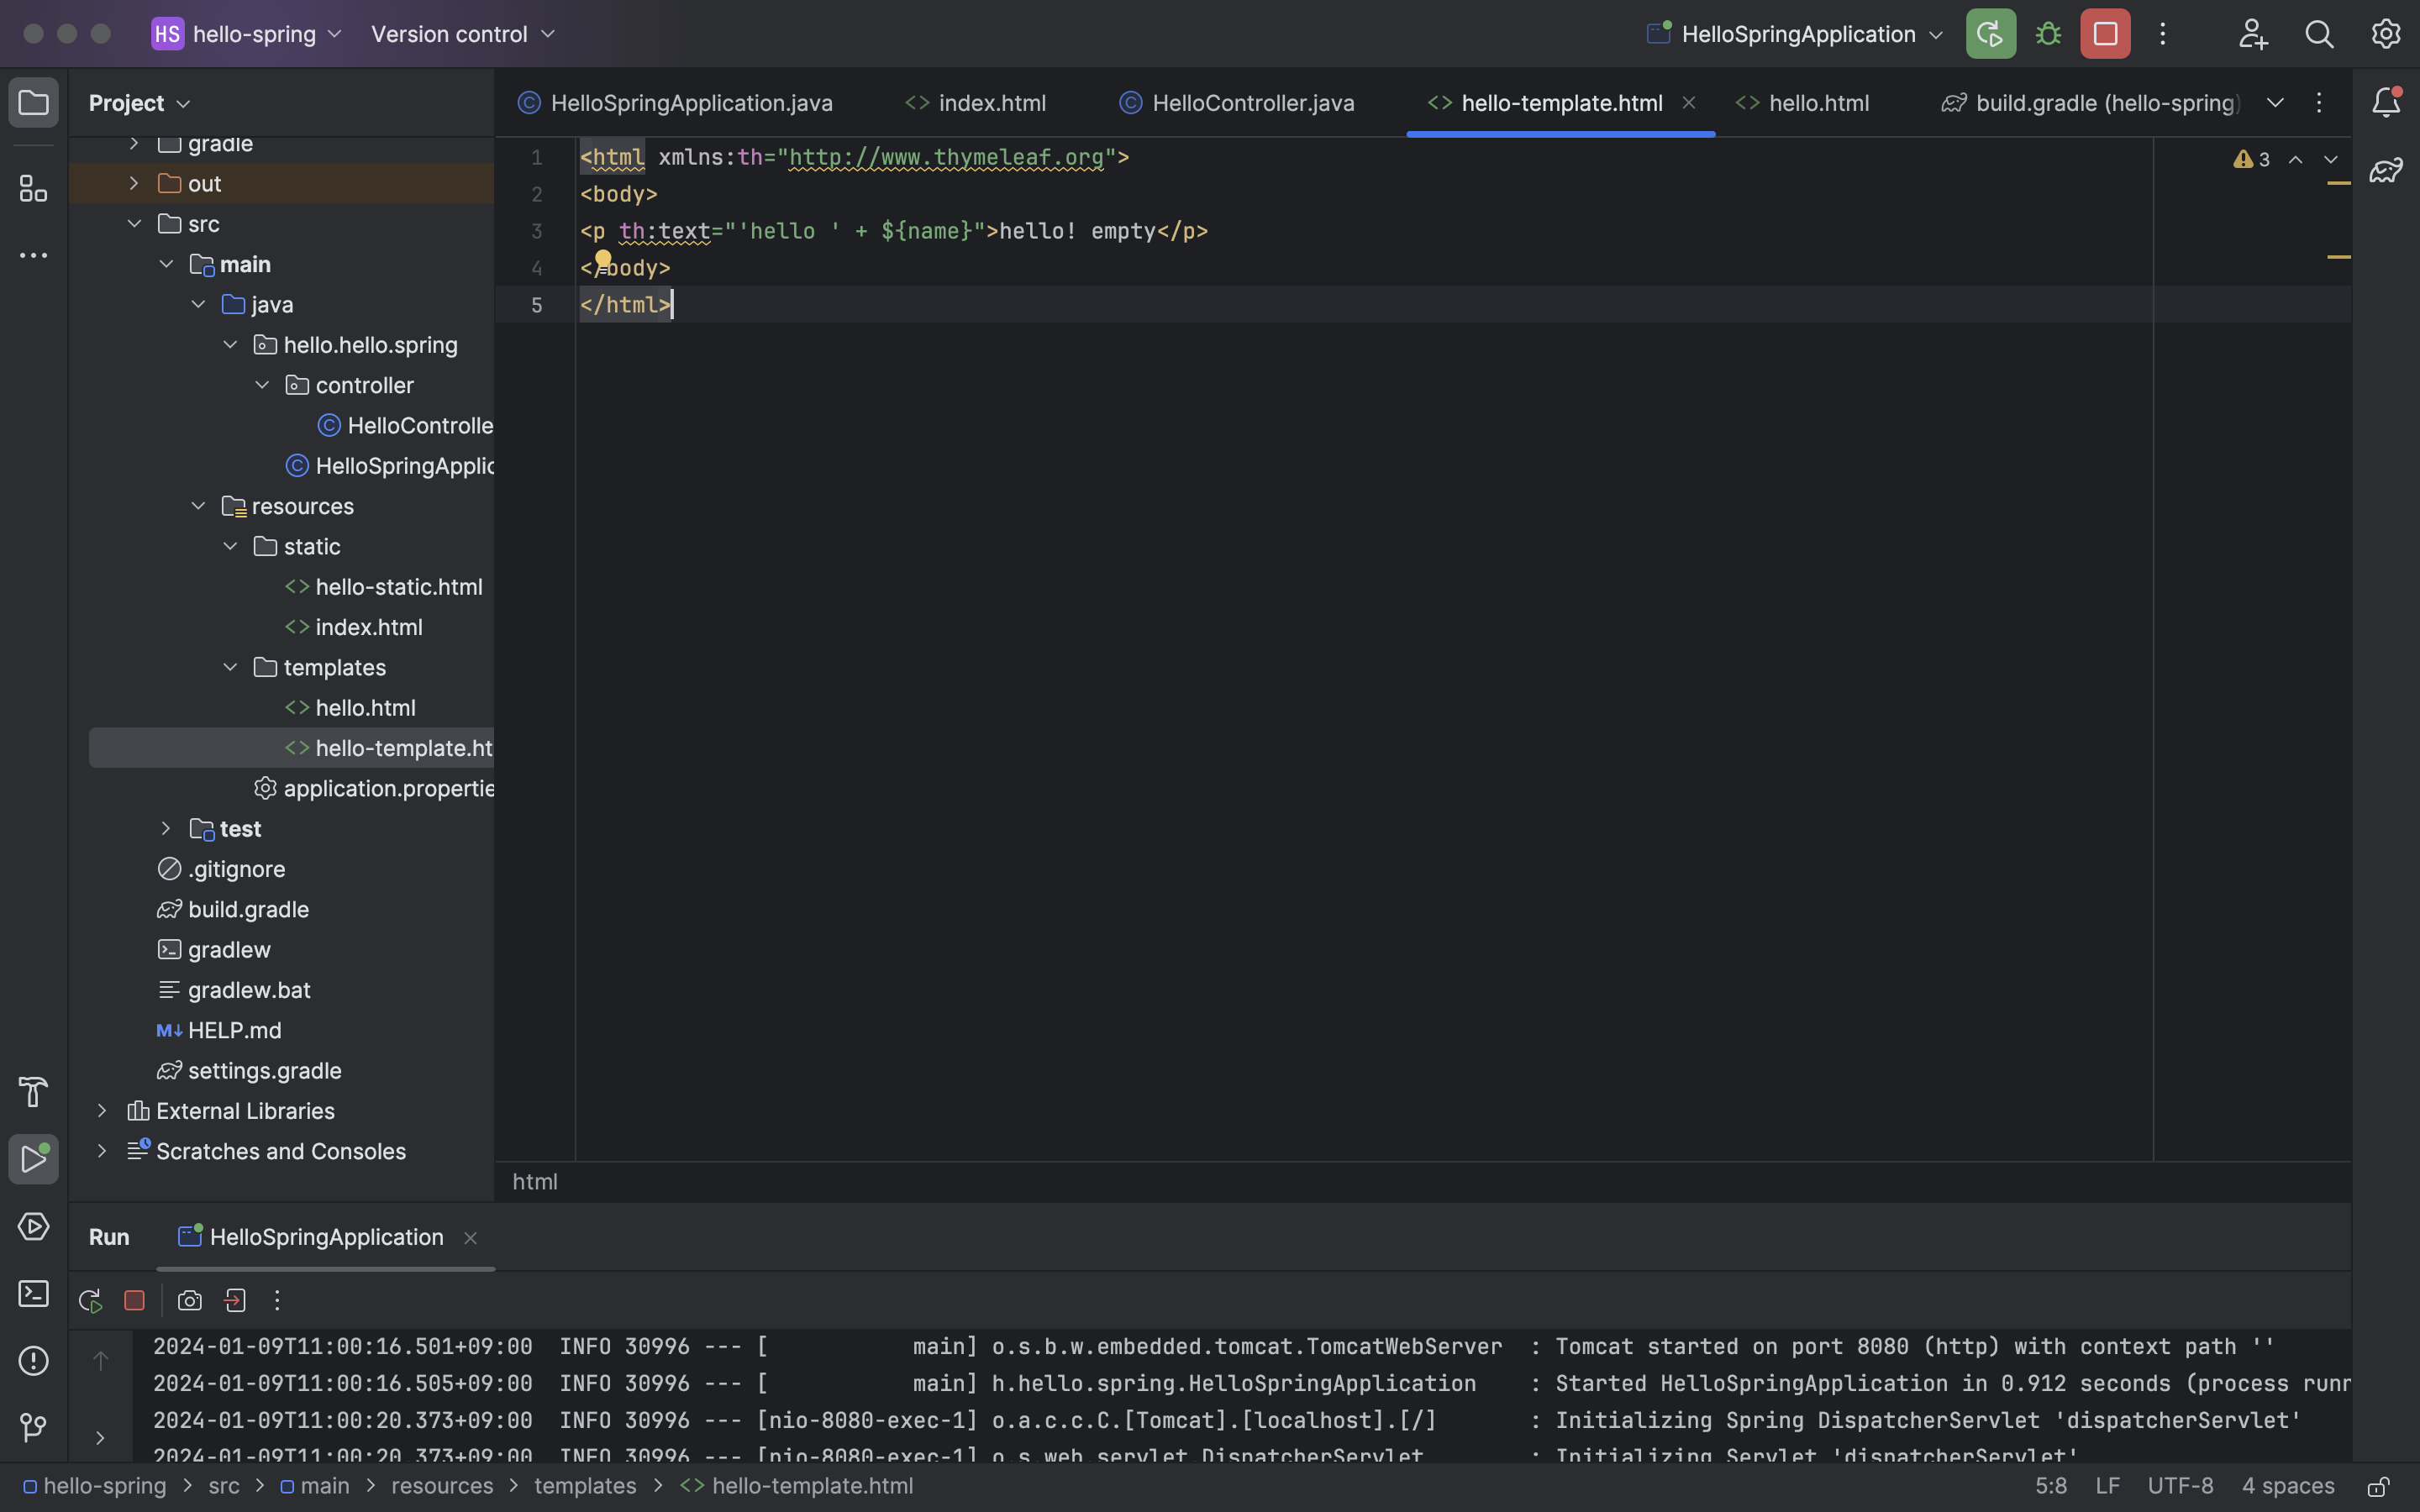Viewport: 2420px width, 1512px height.
Task: Open the Terminal tool window
Action: click(x=33, y=1293)
